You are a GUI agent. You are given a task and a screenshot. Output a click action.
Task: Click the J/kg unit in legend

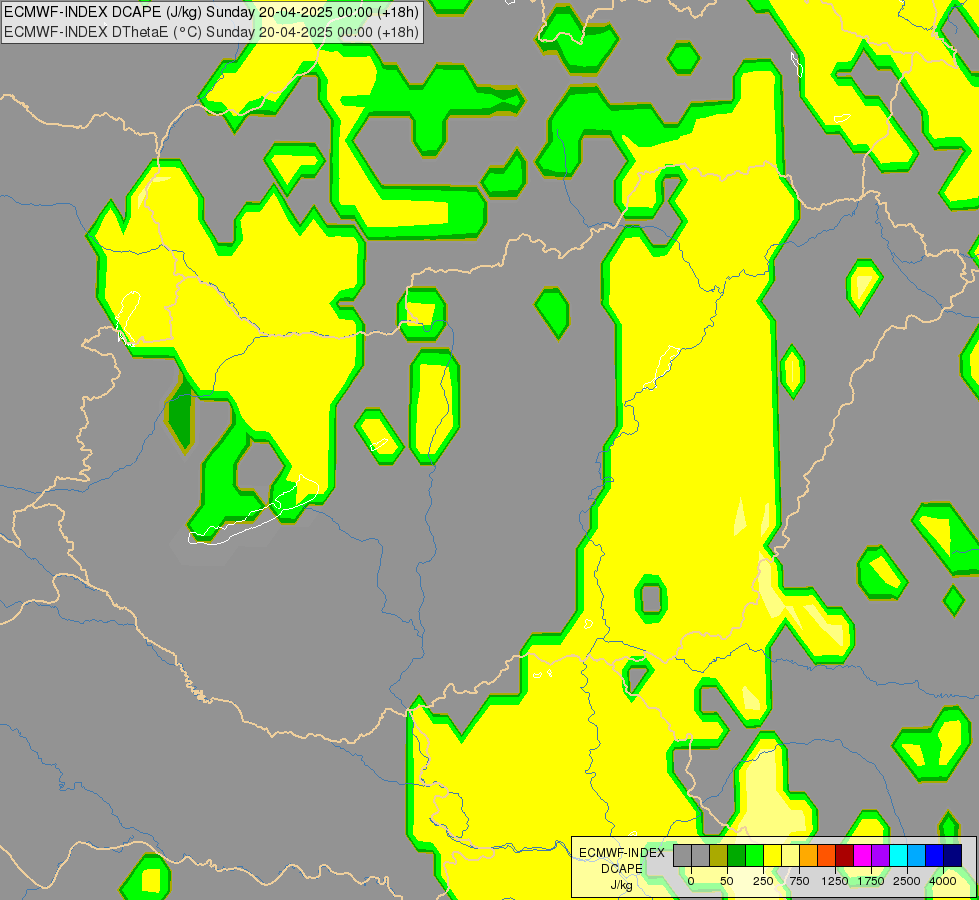coord(622,885)
